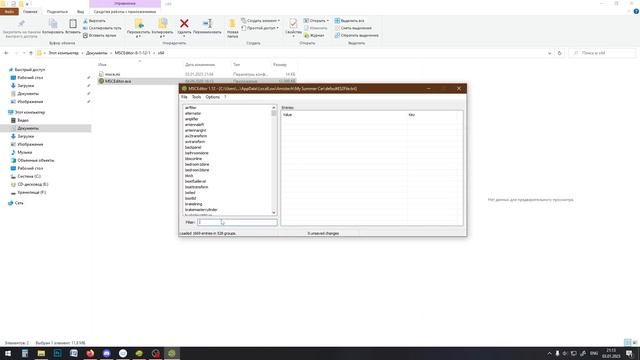Open the Open (Открыть) dropdown arrow

(x=328, y=21)
